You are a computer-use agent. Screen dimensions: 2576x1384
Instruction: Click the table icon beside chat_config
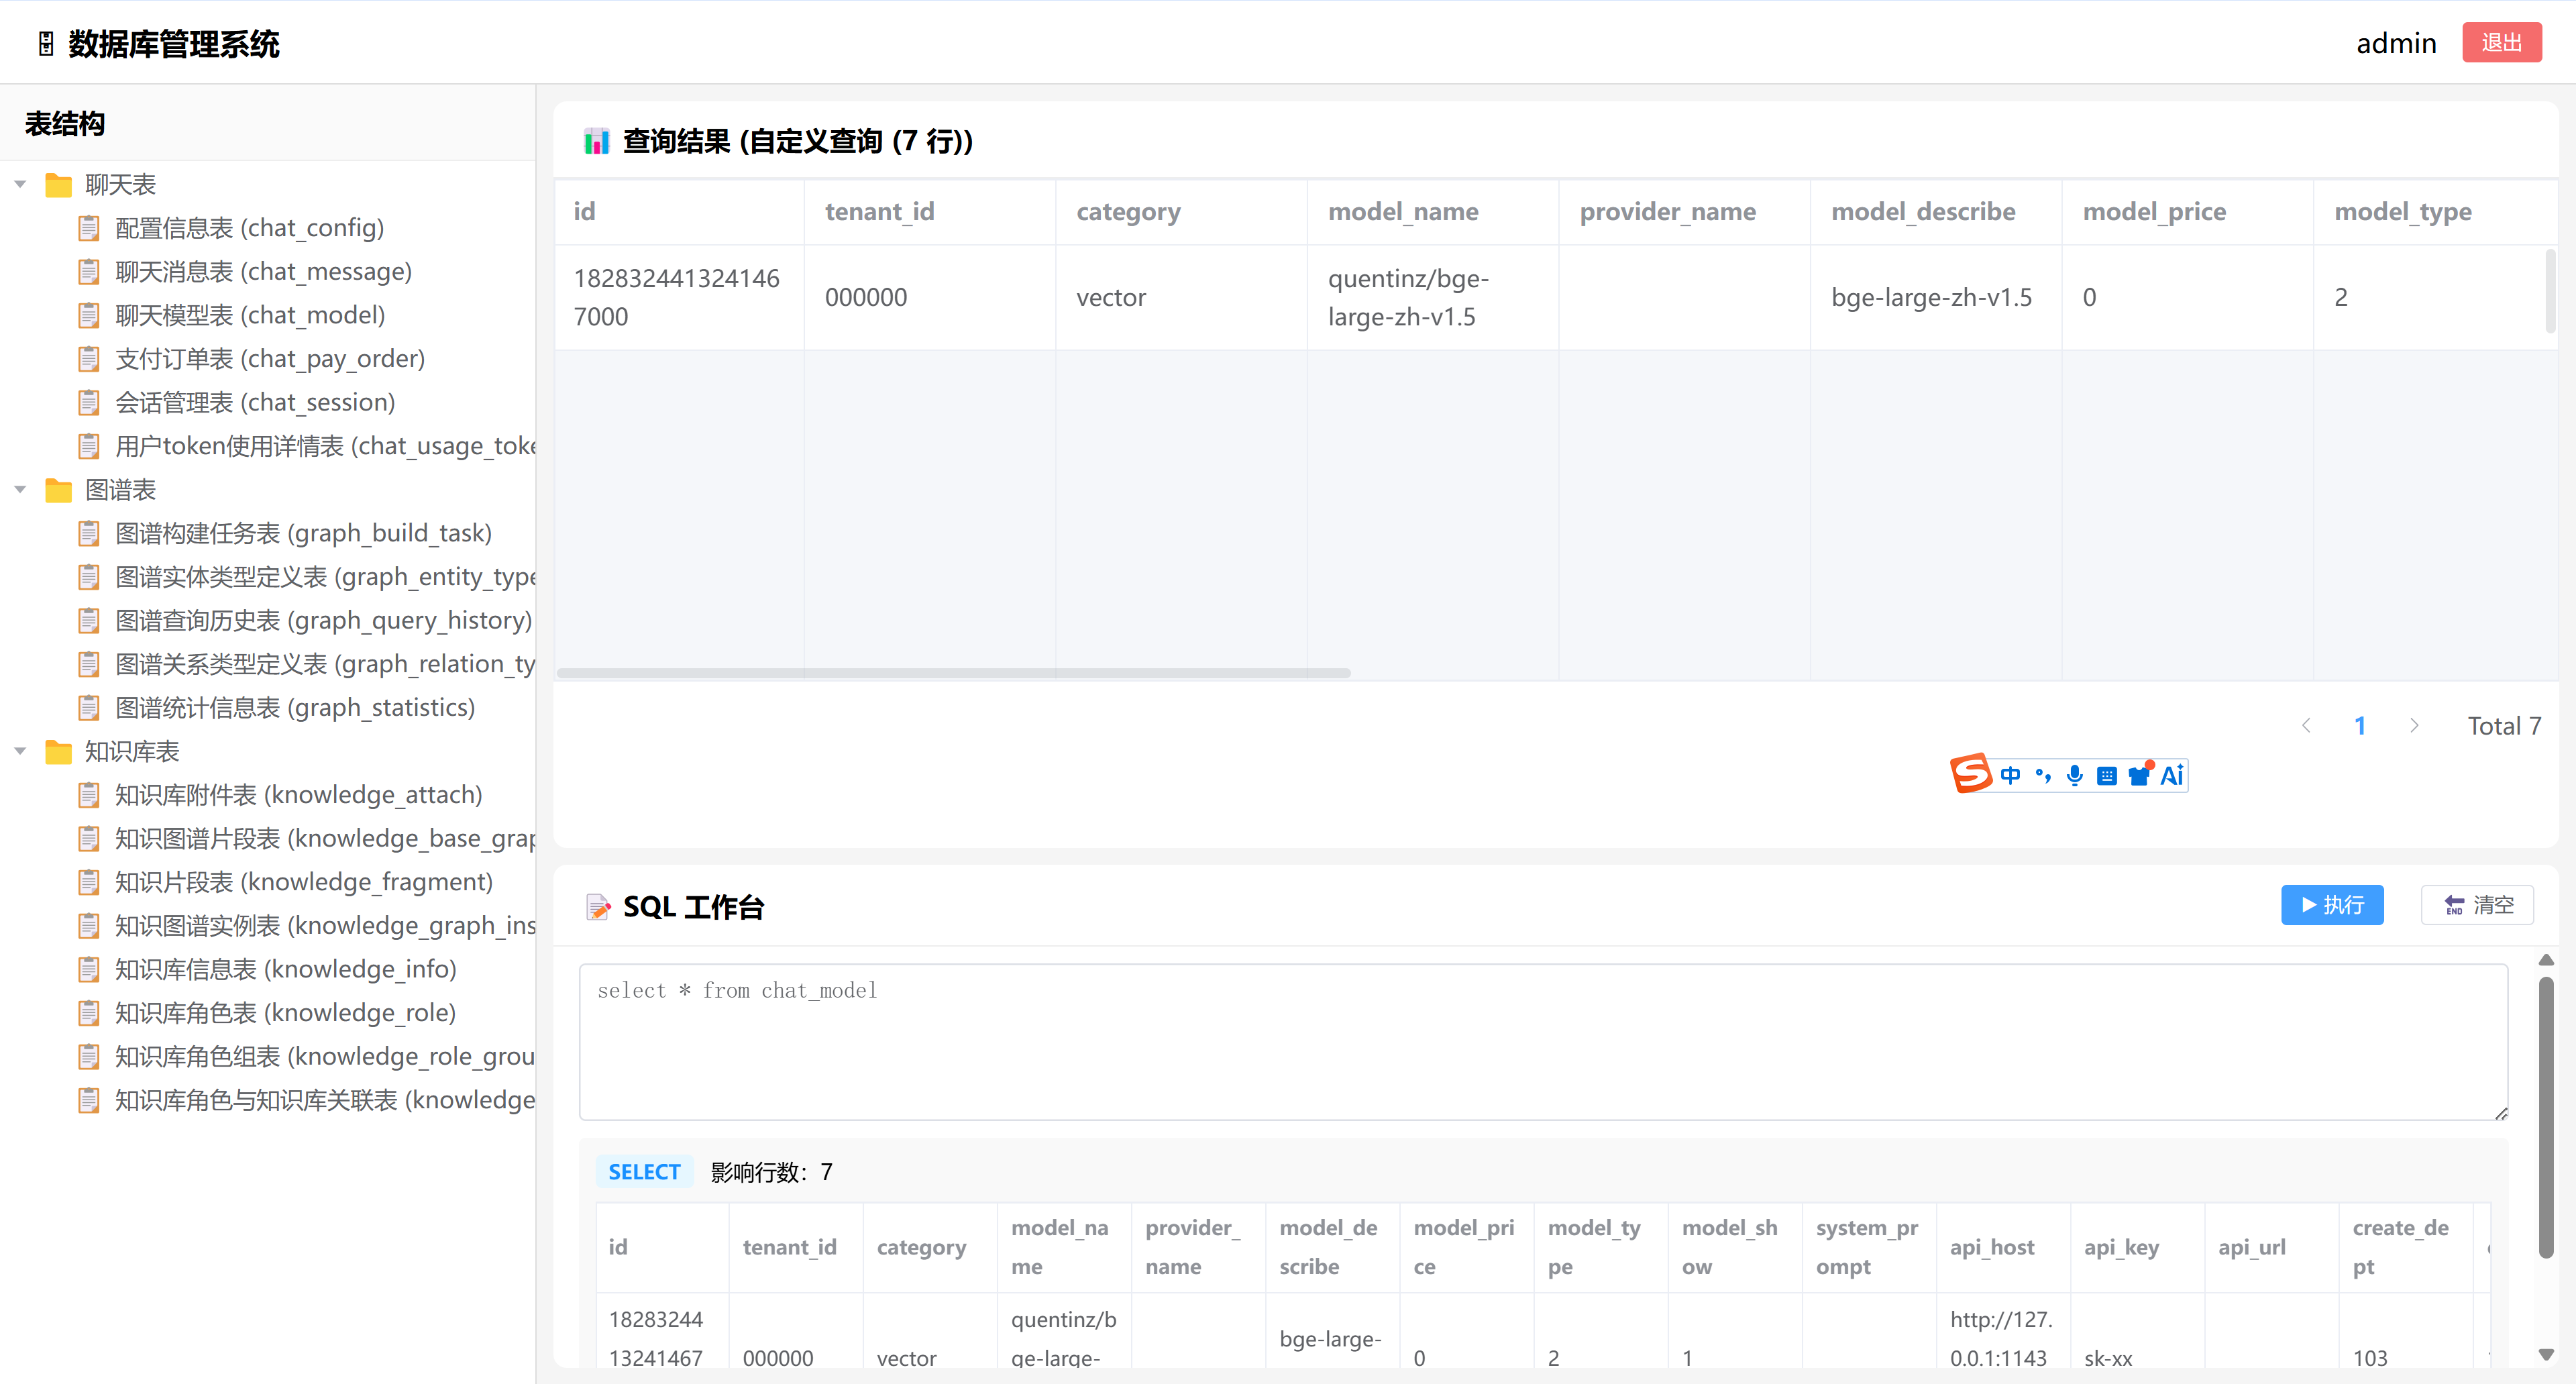[89, 228]
